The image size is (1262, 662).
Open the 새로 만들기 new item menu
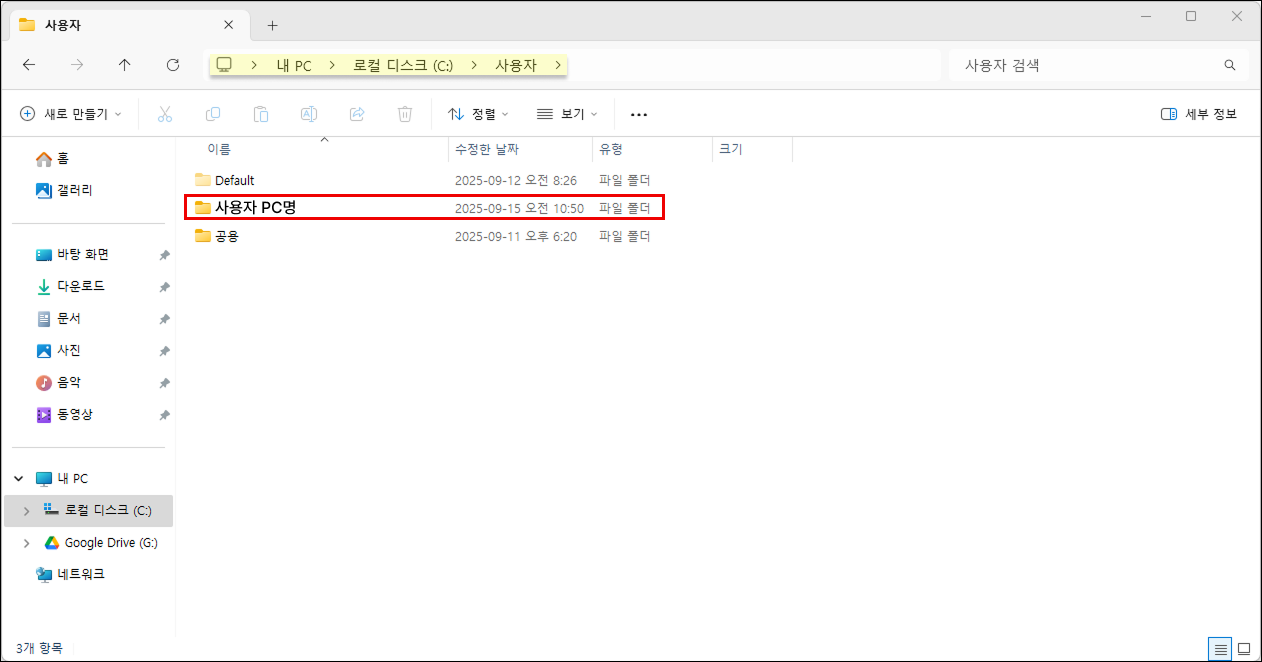coord(70,114)
